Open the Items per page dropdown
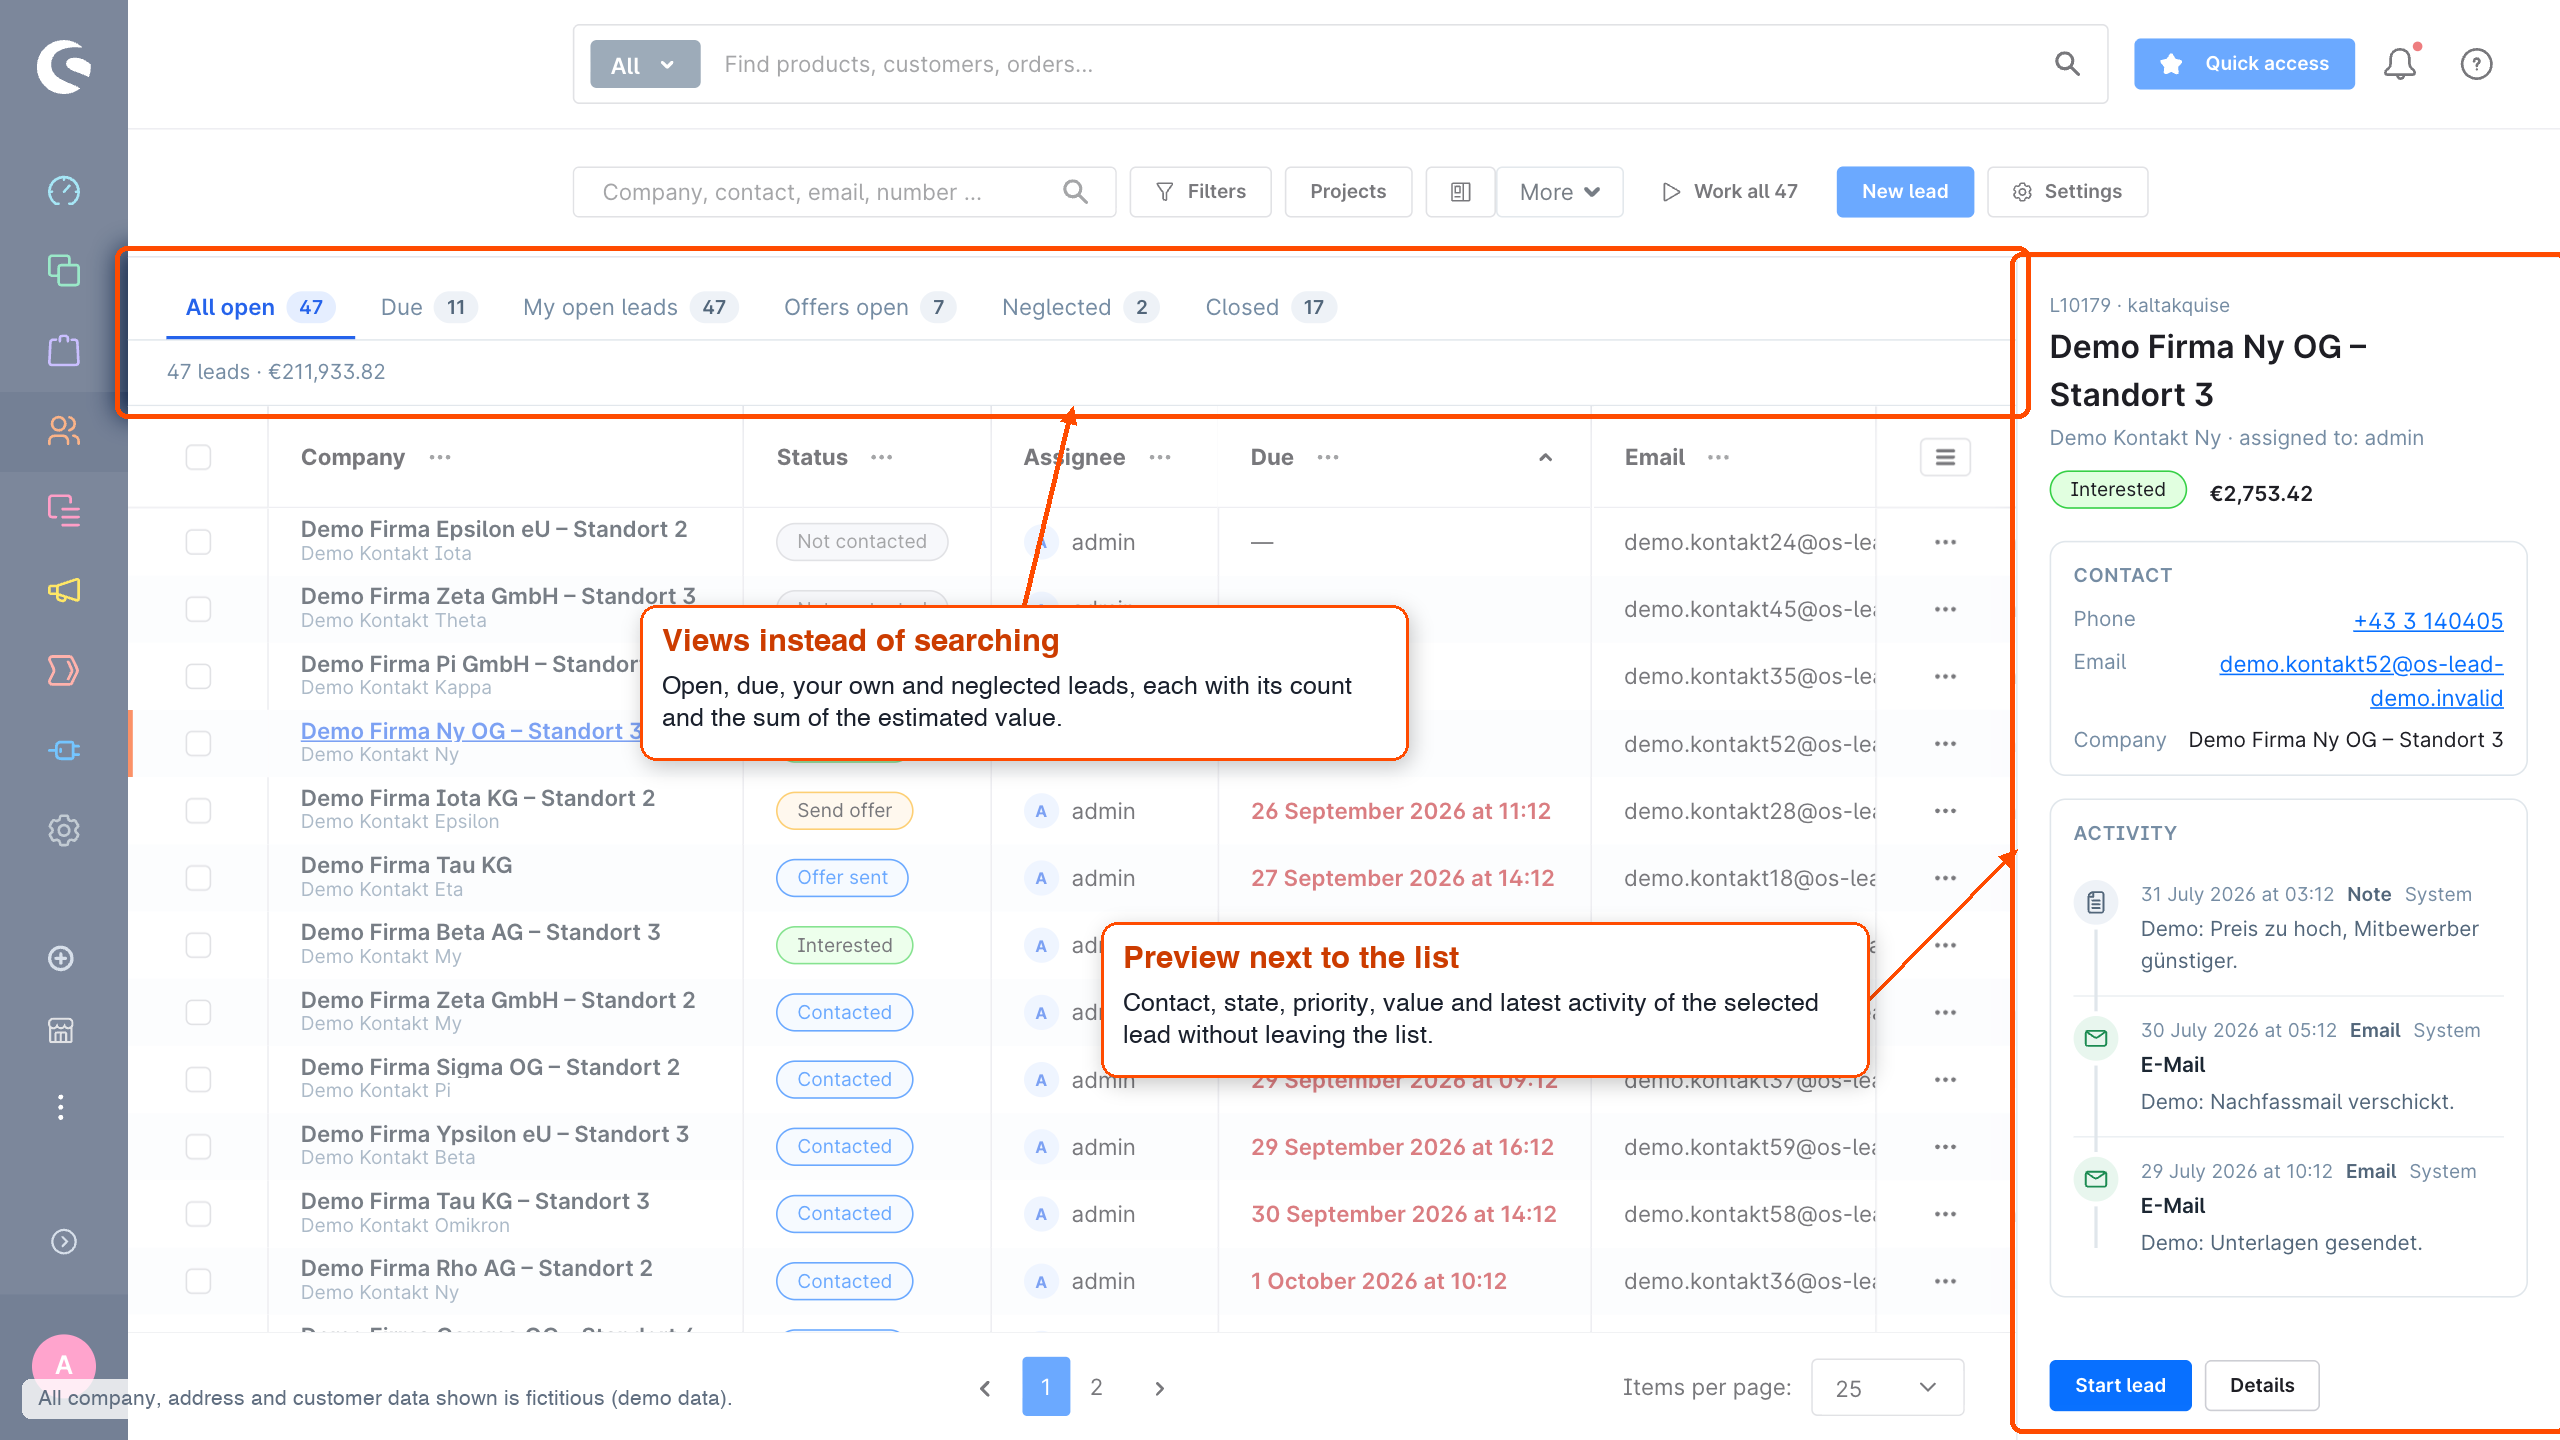2560x1440 pixels. pyautogui.click(x=1887, y=1387)
